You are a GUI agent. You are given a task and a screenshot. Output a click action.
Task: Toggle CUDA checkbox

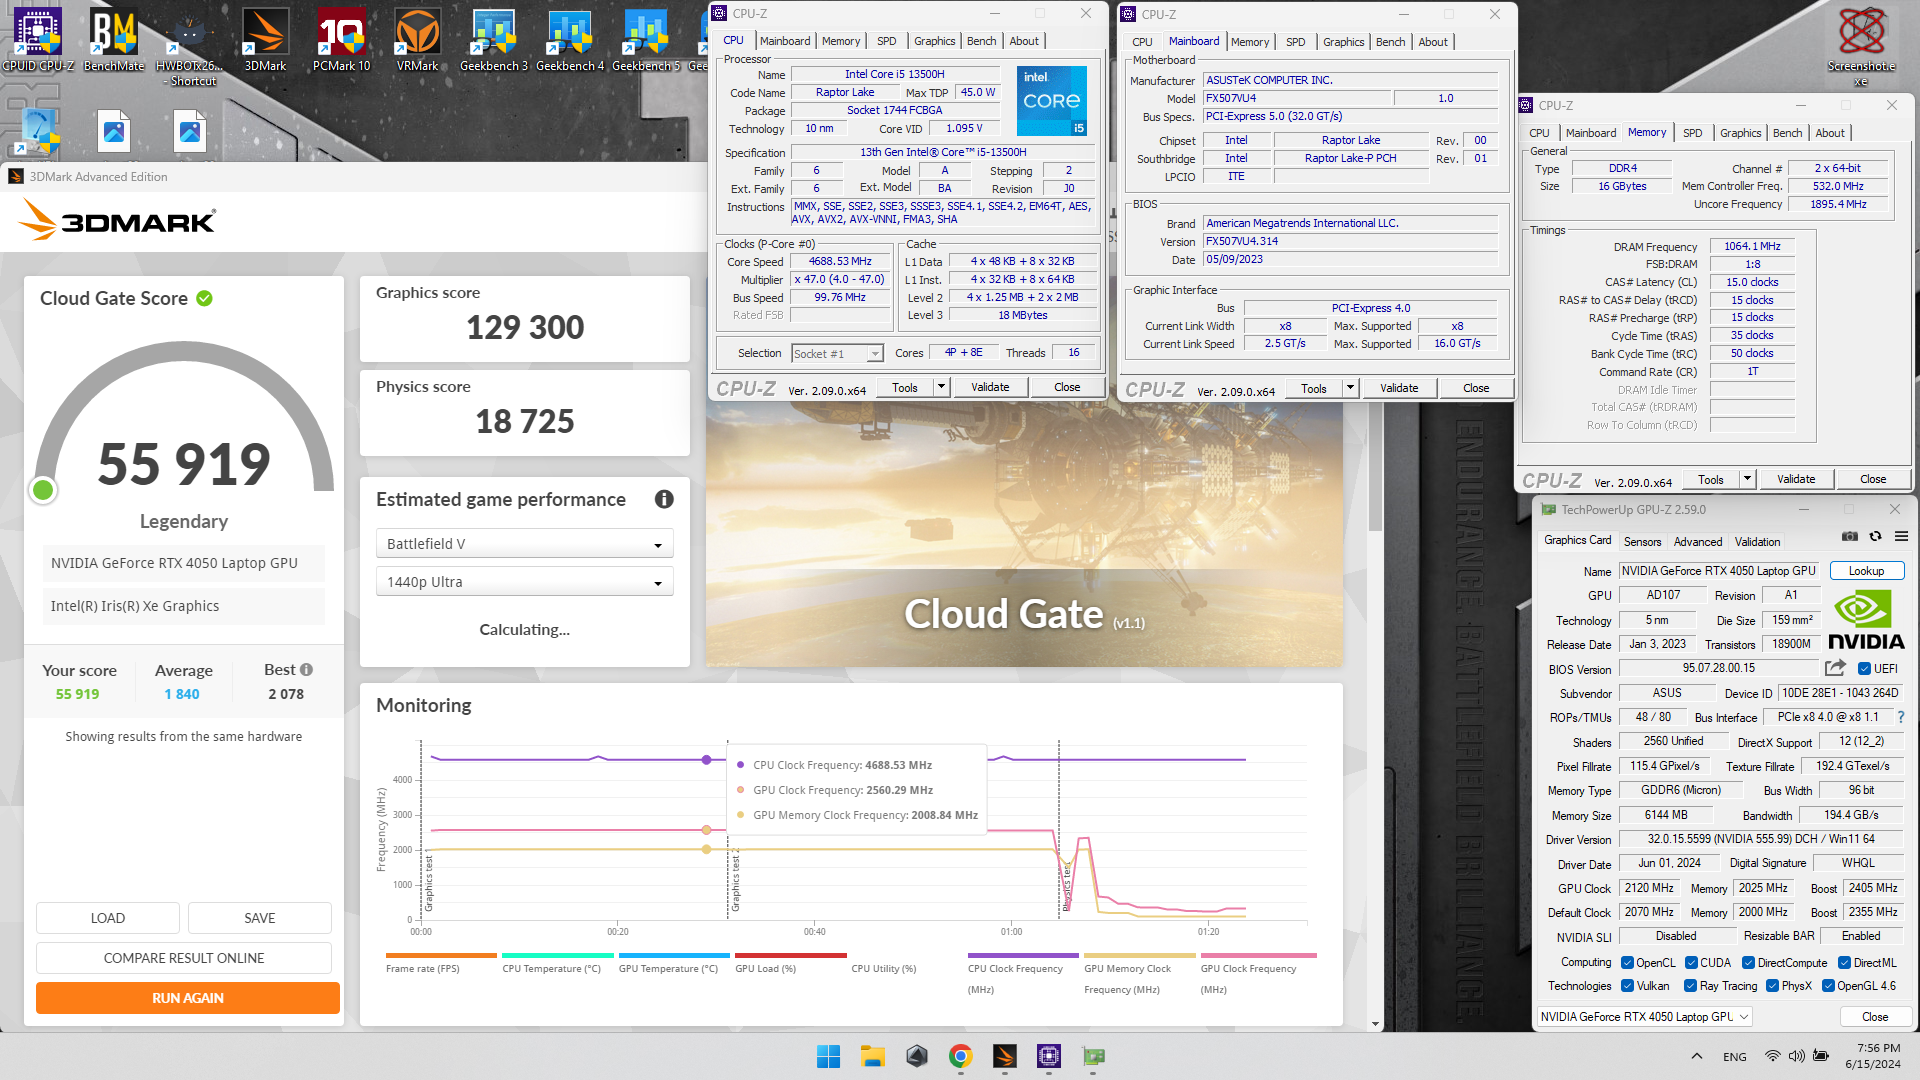(x=1691, y=963)
